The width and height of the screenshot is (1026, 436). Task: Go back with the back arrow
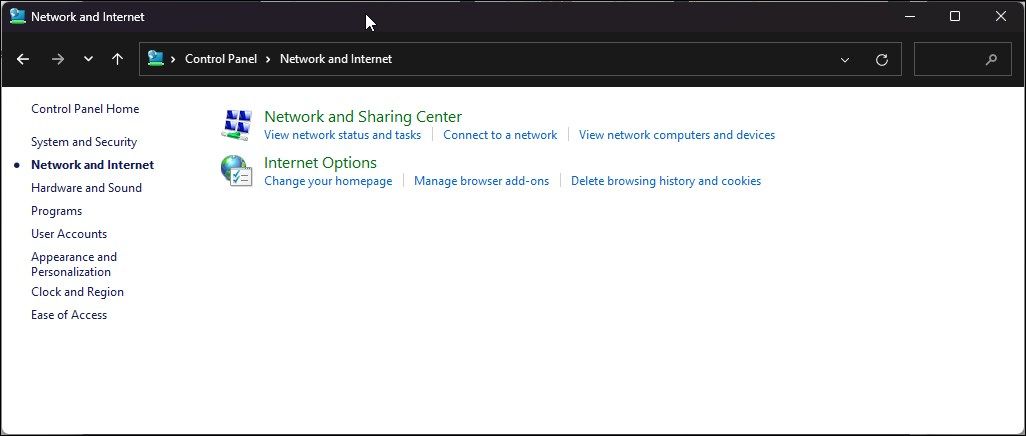tap(23, 59)
